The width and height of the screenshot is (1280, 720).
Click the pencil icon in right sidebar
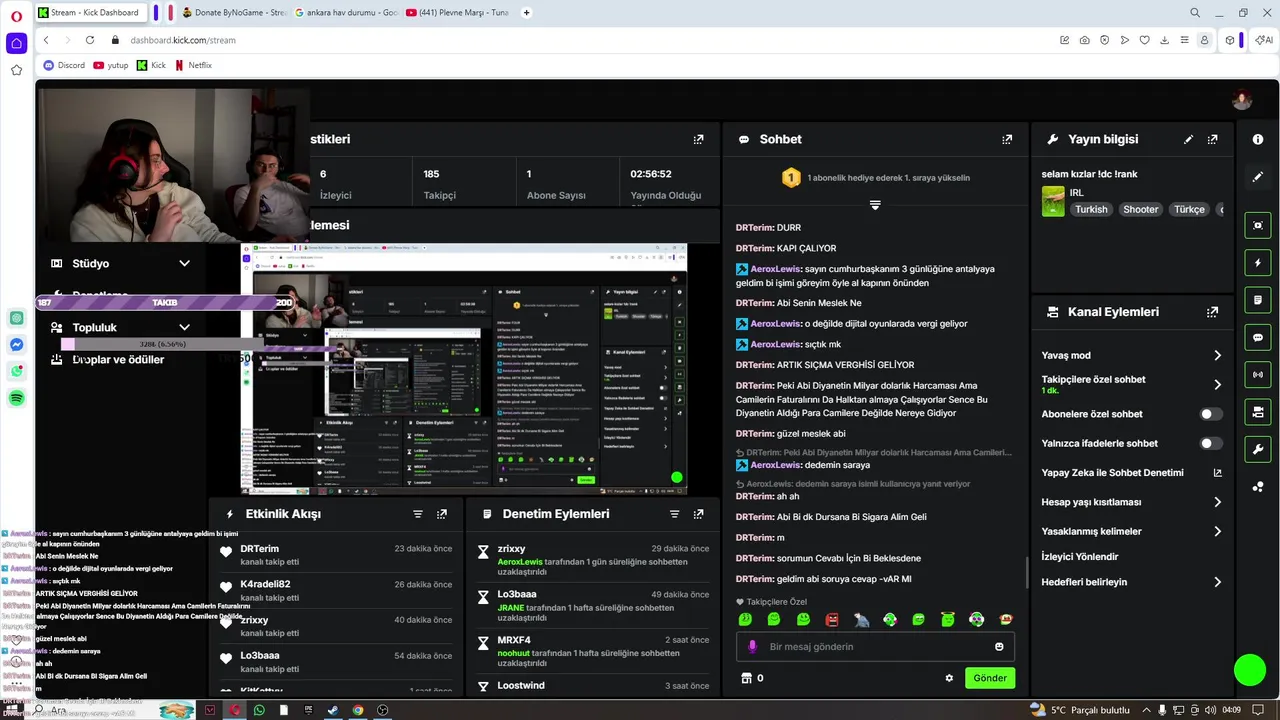pyautogui.click(x=1258, y=176)
